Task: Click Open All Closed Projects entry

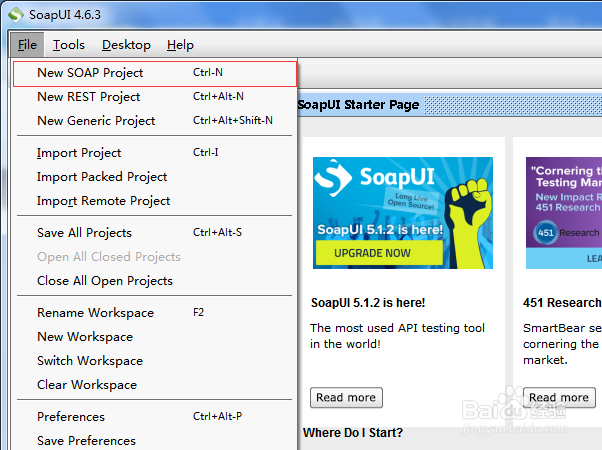Action: pyautogui.click(x=155, y=257)
